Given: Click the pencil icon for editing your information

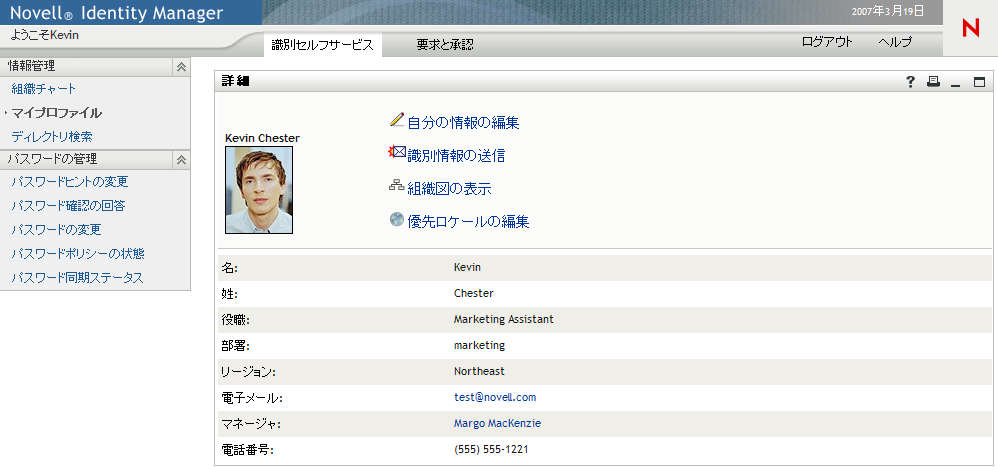Looking at the screenshot, I should (397, 119).
